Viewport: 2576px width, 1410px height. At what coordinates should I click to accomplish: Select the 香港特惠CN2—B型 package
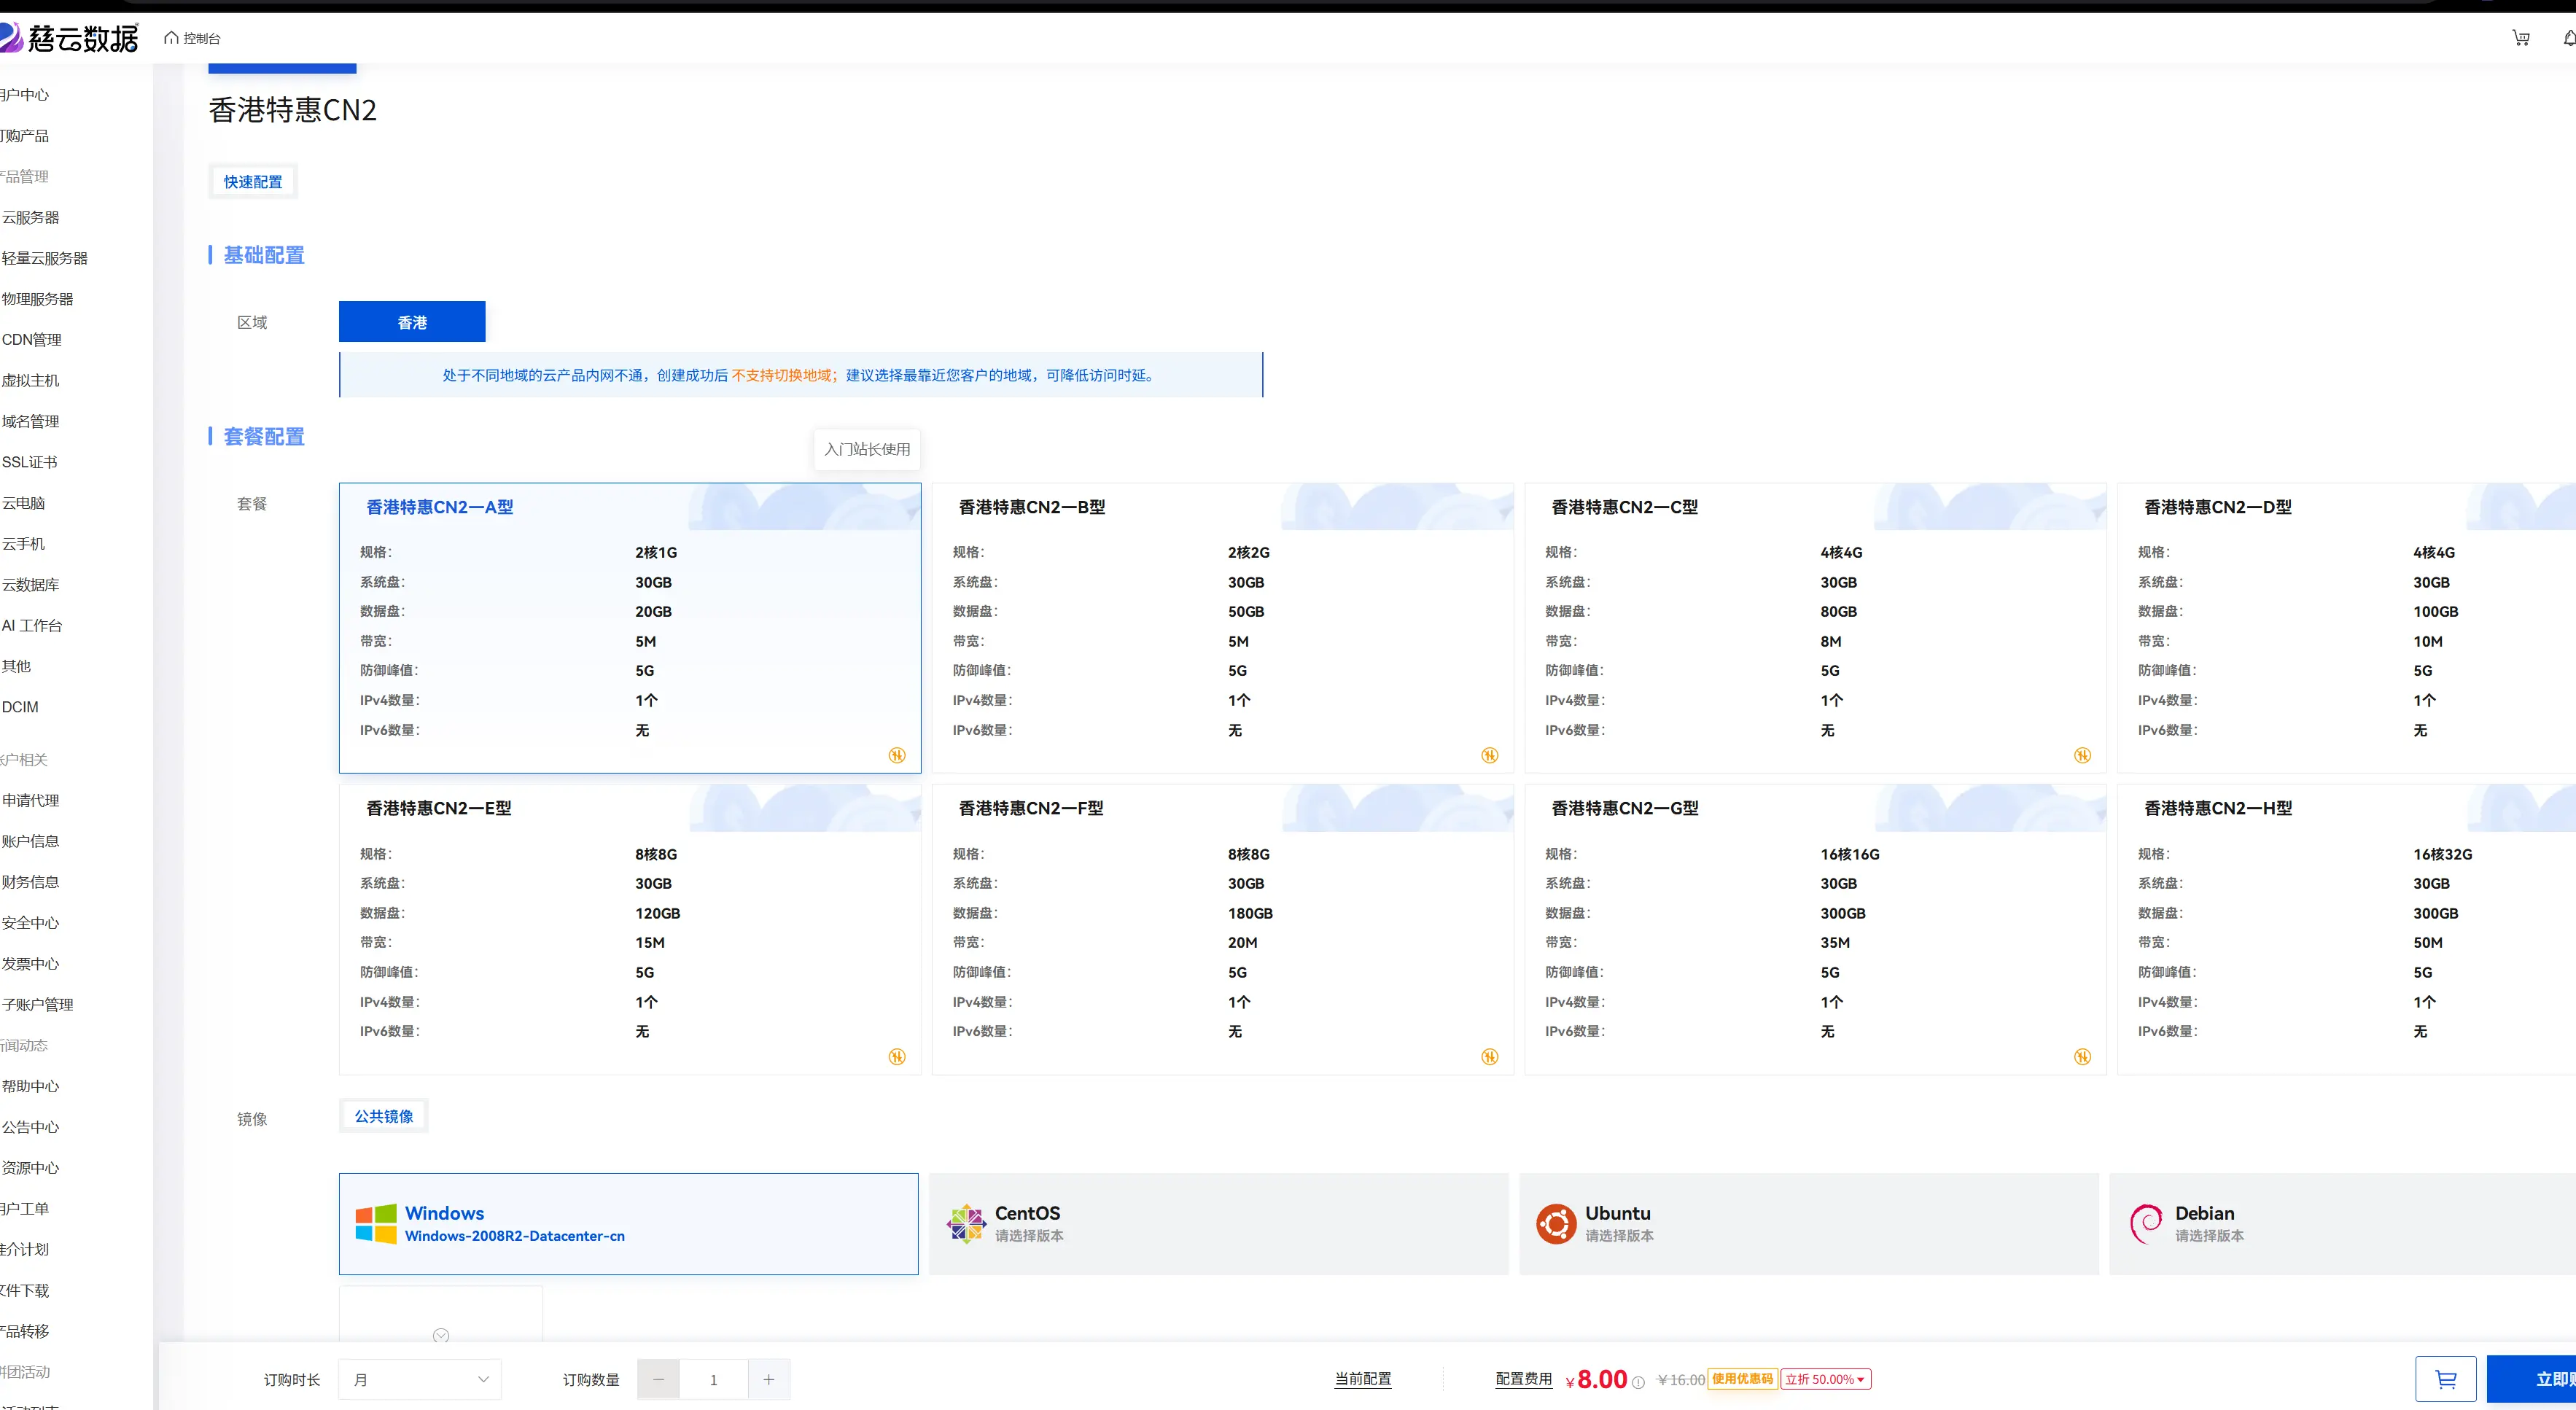1222,627
